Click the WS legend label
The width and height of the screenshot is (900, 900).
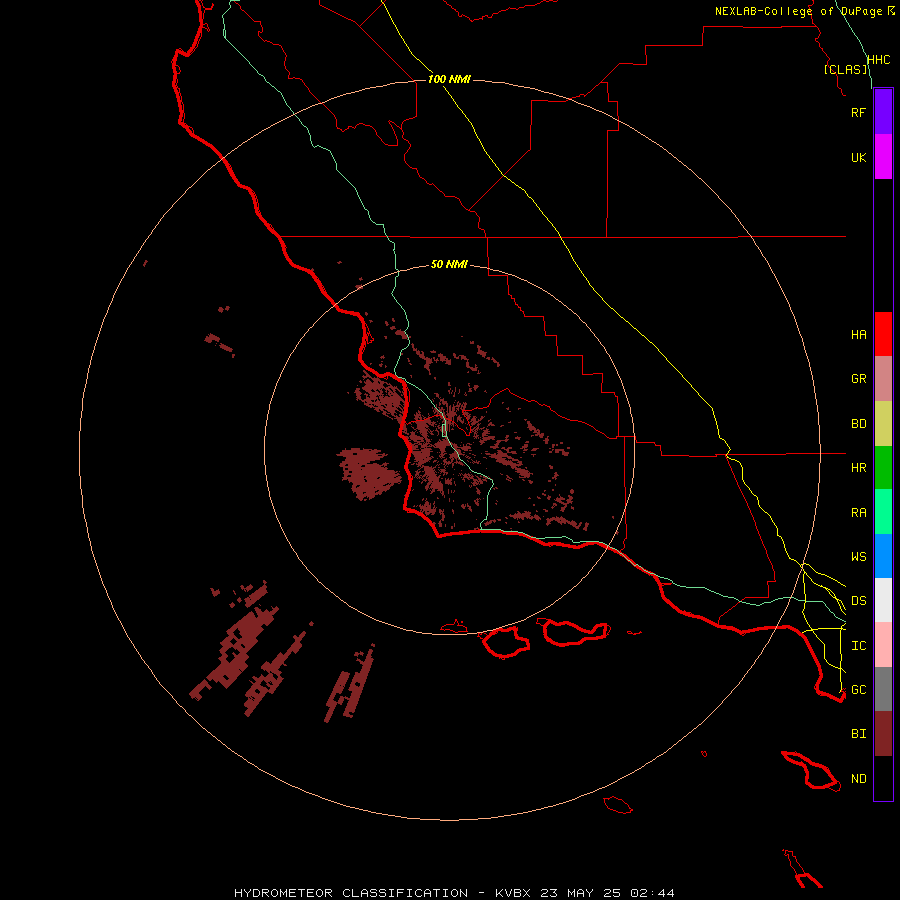click(858, 556)
